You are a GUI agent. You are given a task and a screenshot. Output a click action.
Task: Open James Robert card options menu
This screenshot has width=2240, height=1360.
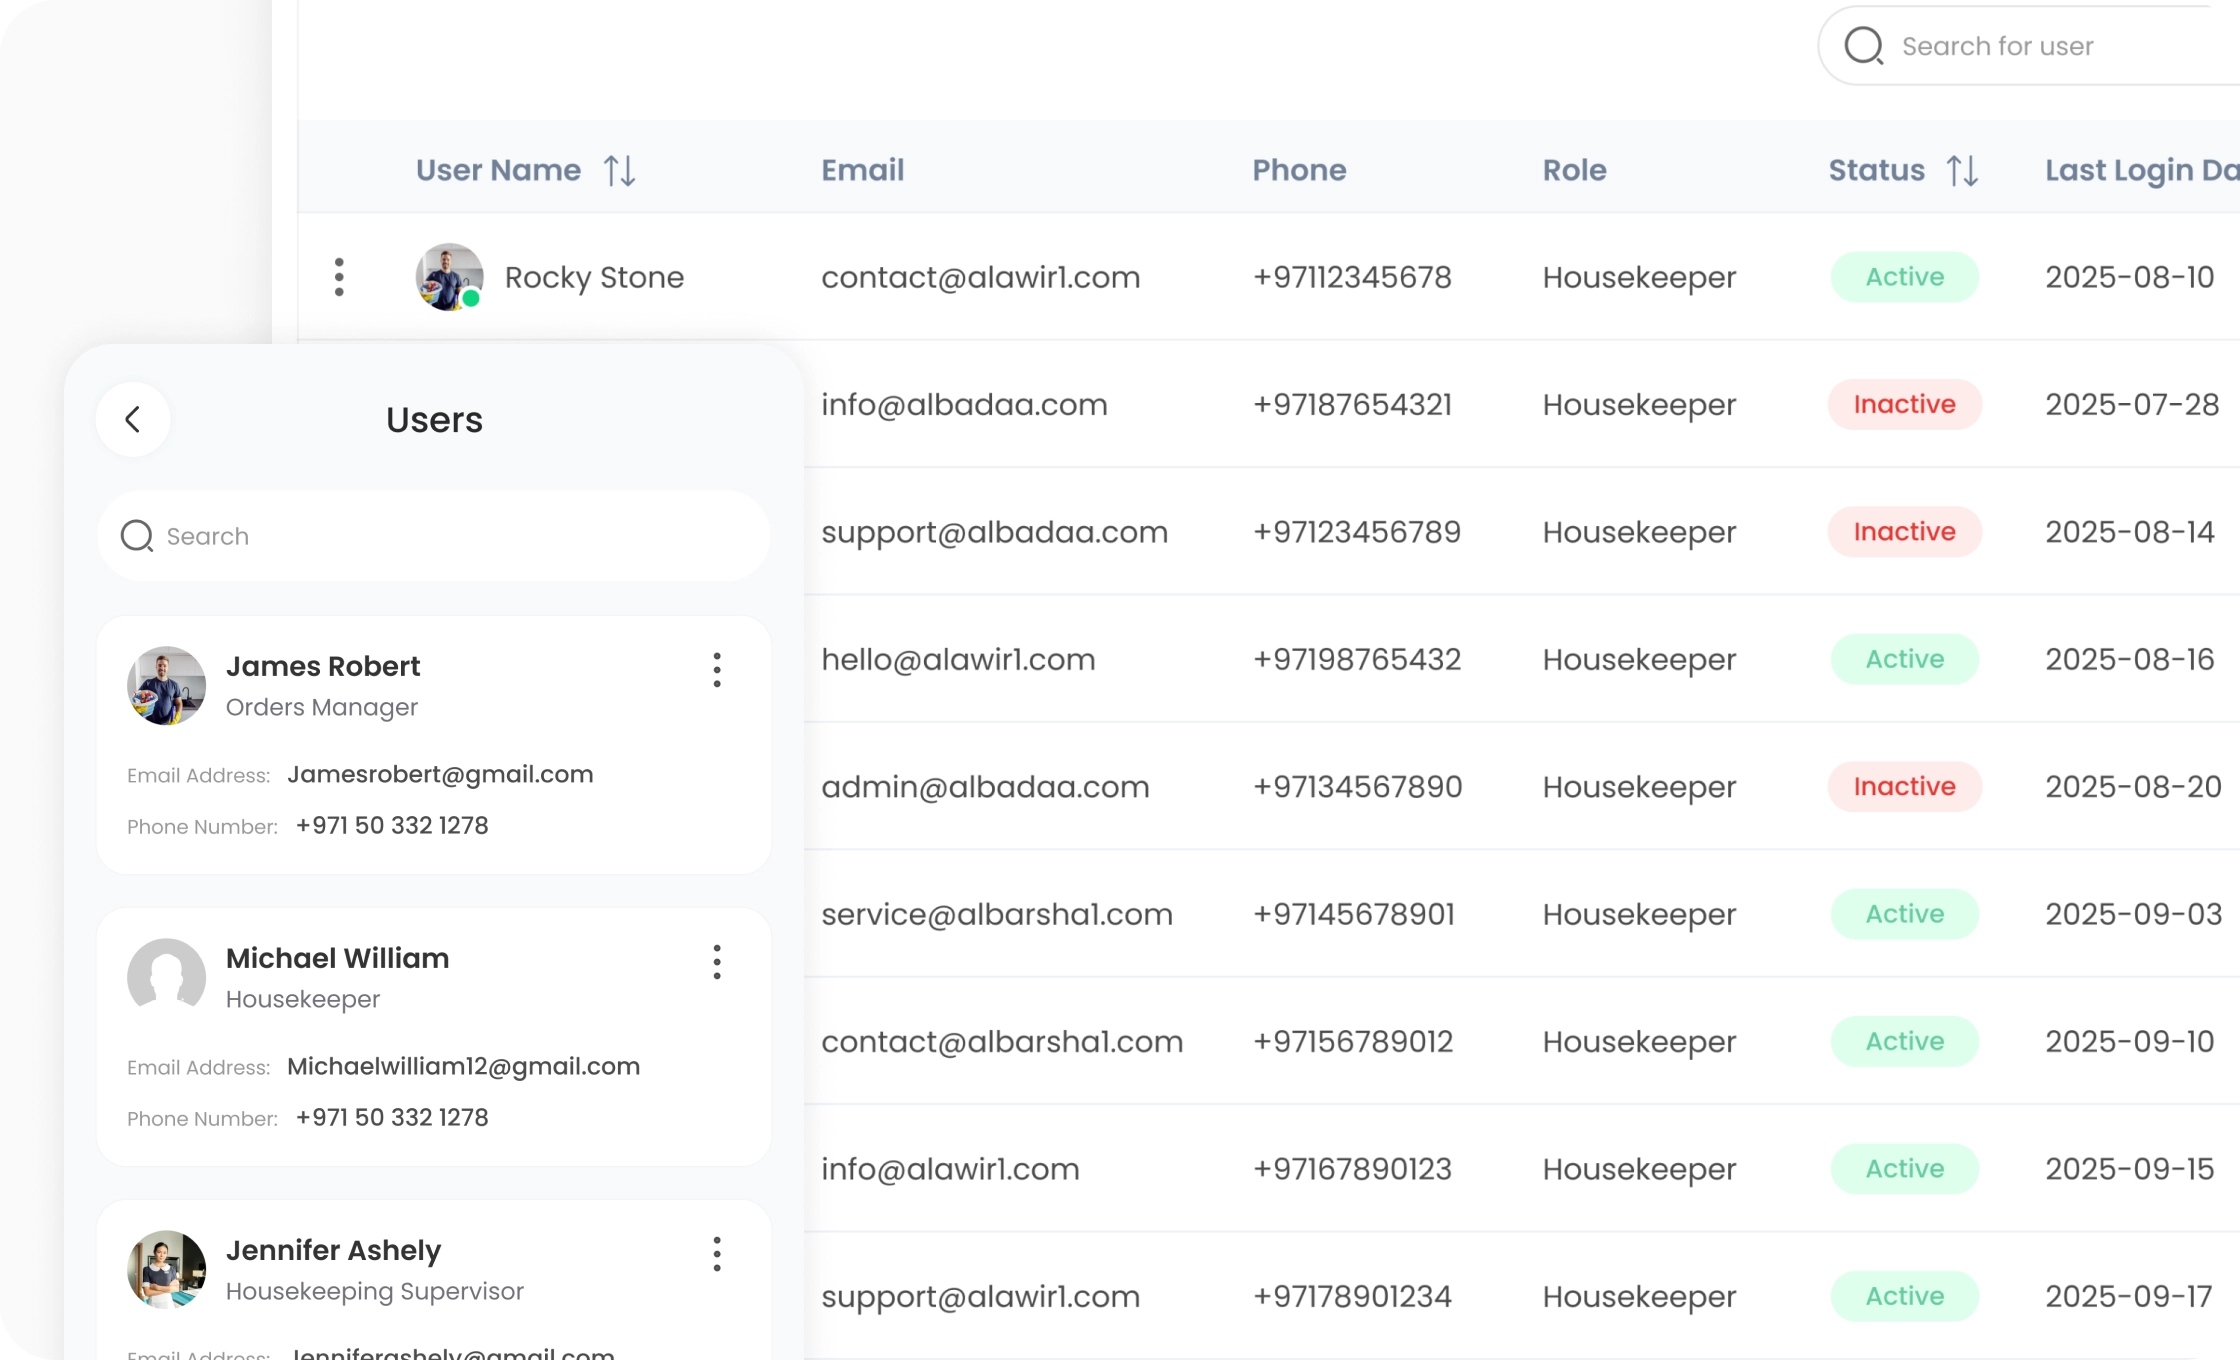pos(717,670)
